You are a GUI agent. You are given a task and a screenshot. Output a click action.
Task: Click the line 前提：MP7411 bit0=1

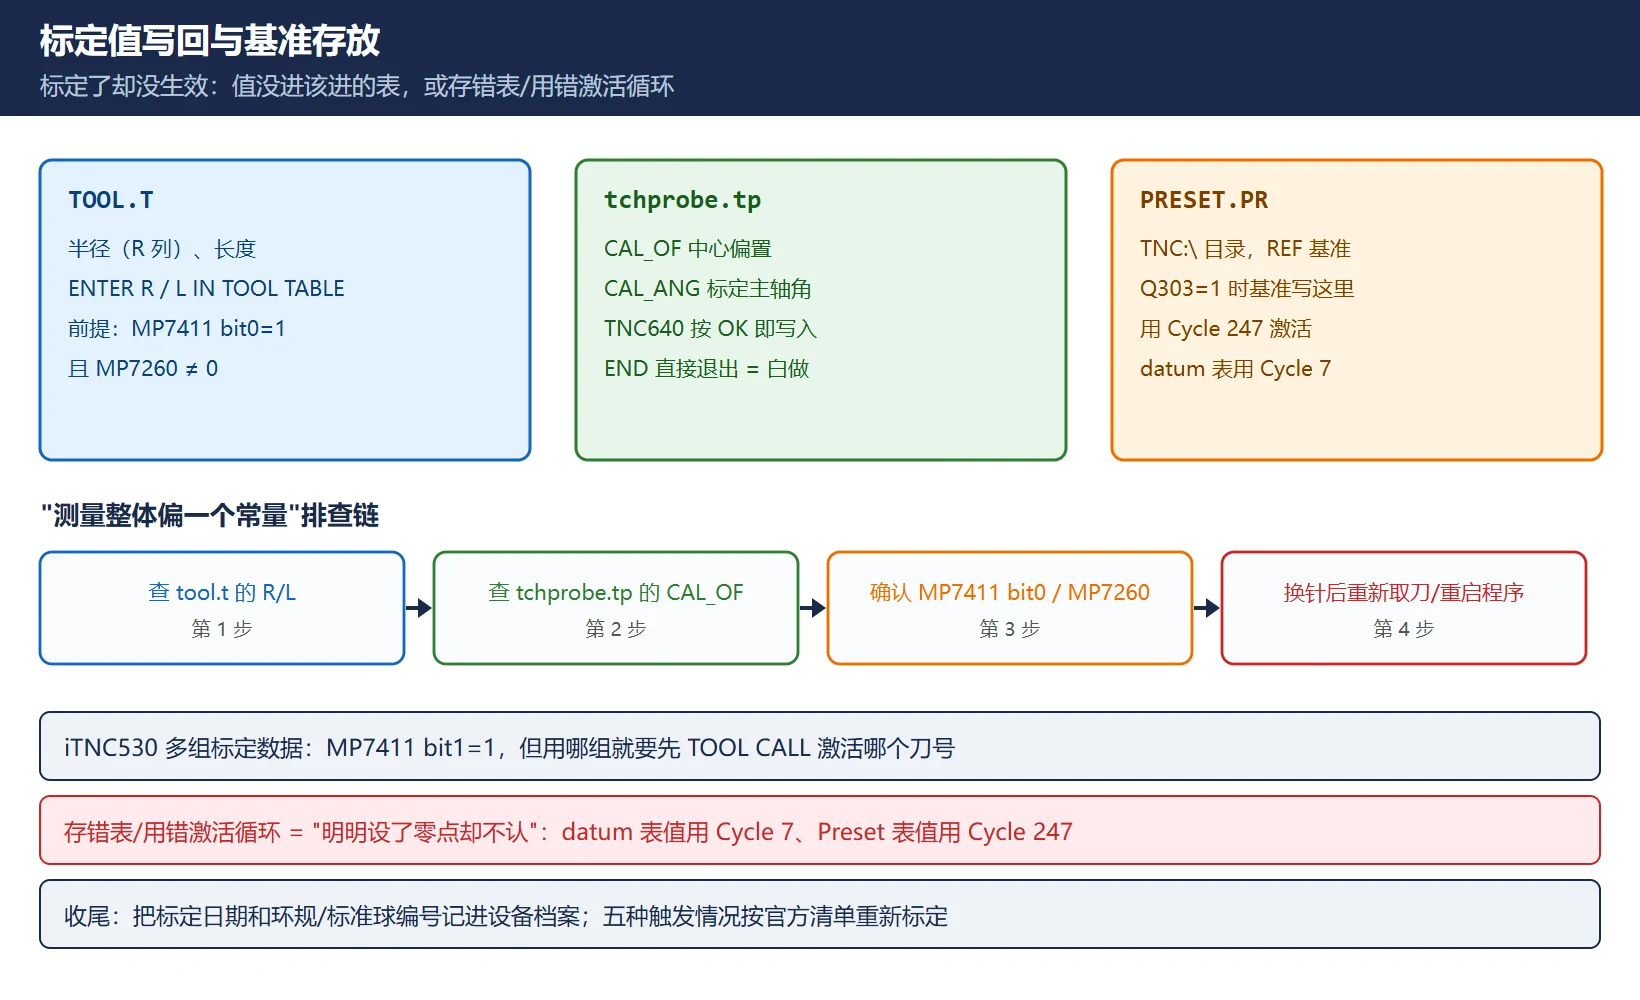coord(177,329)
